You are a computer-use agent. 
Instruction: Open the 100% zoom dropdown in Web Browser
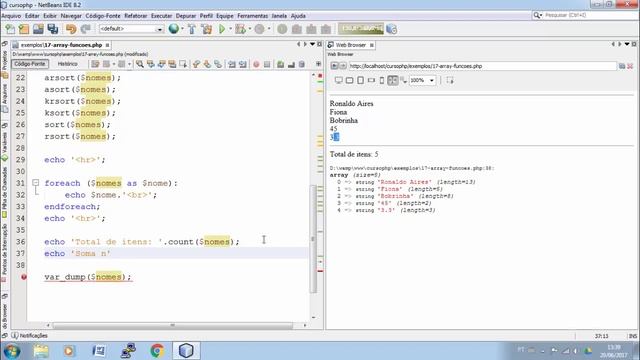click(x=422, y=80)
